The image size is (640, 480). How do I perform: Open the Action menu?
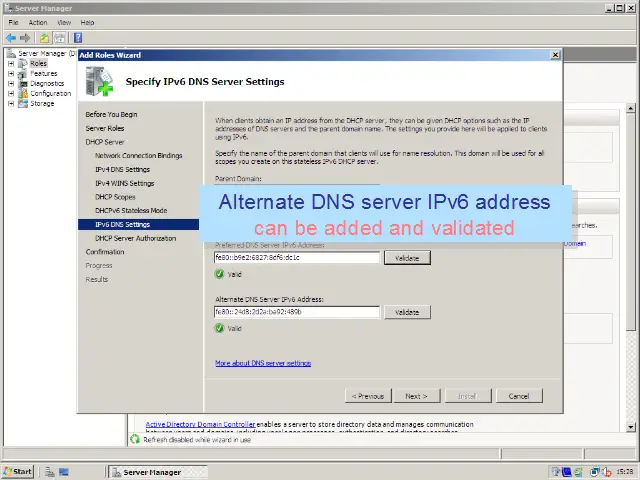tap(38, 22)
